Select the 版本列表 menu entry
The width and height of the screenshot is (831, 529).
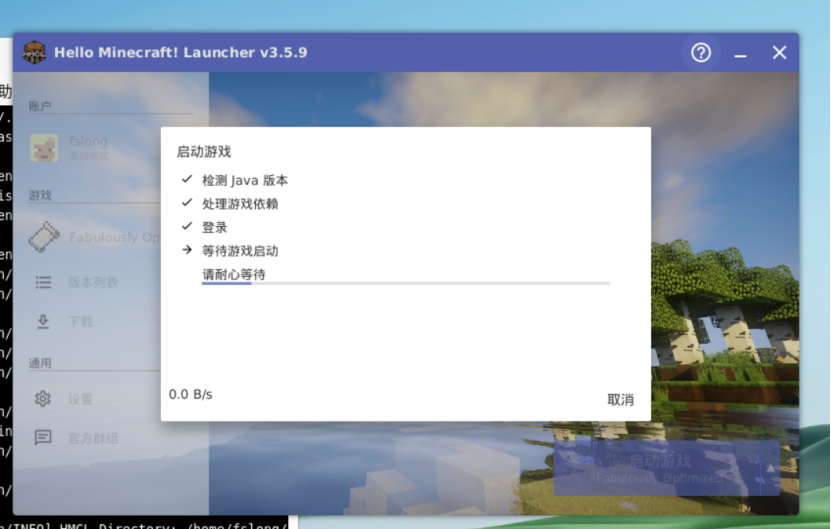point(93,282)
